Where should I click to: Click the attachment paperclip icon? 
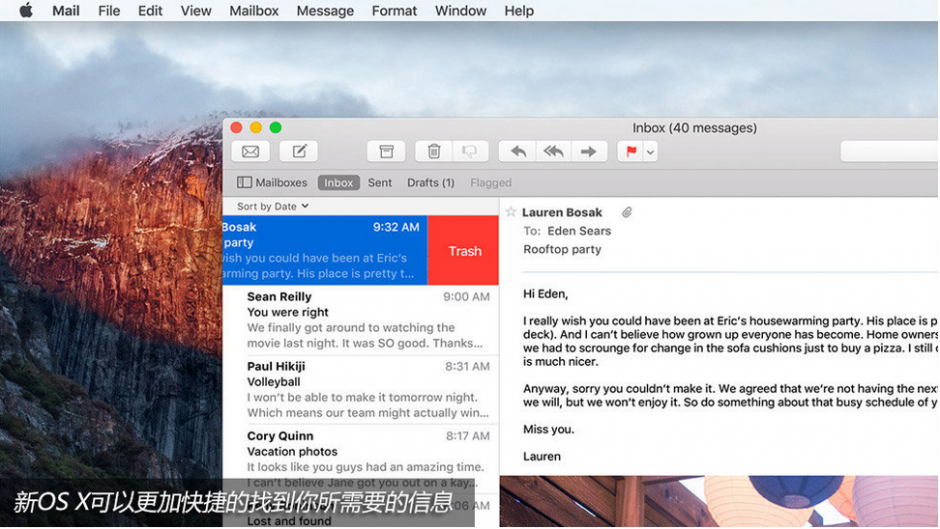point(626,212)
